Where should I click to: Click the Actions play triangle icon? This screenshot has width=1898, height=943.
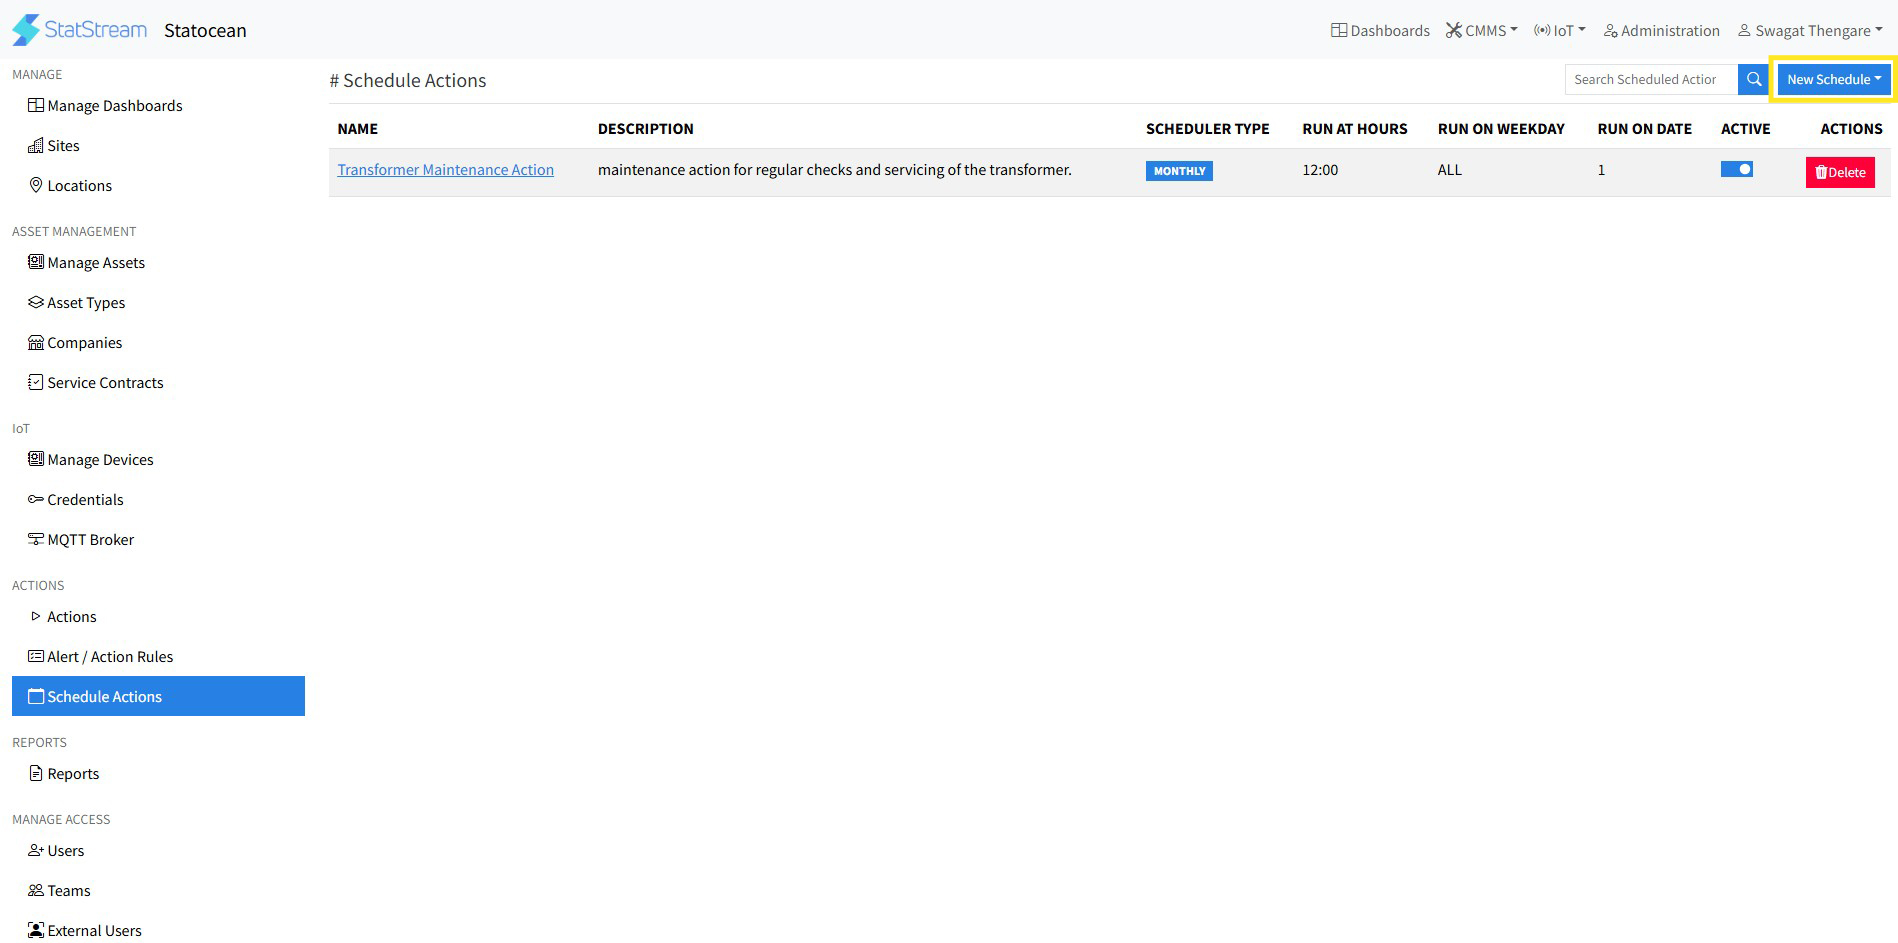(36, 616)
